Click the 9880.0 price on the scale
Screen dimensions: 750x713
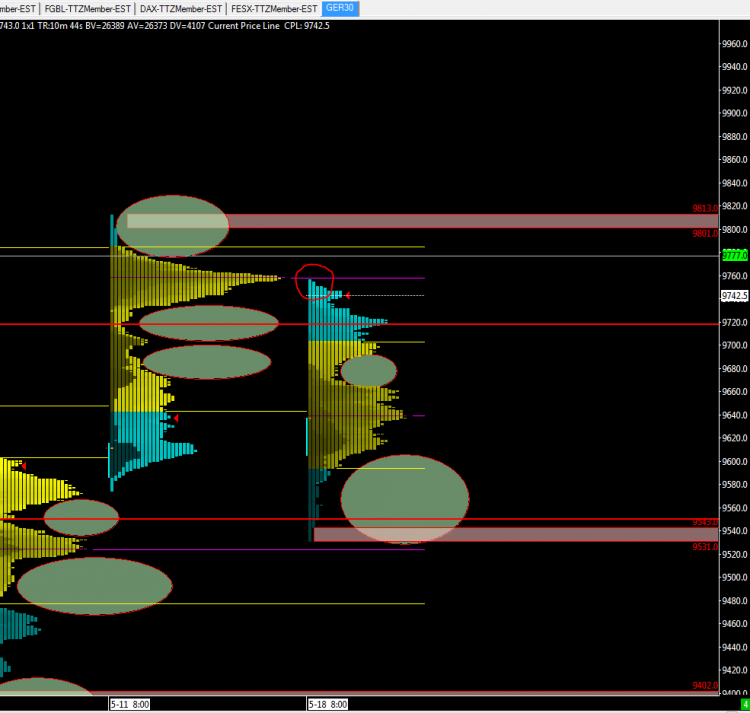tap(734, 137)
